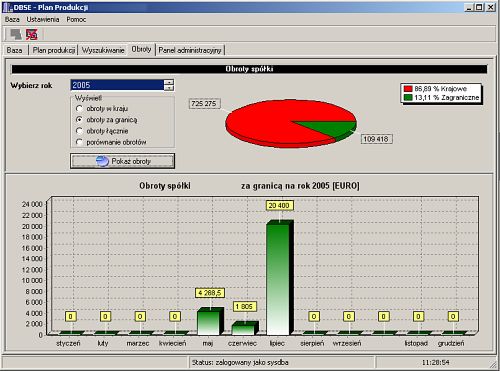500x371 pixels.
Task: Click the styczeń month axis label
Action: (68, 343)
